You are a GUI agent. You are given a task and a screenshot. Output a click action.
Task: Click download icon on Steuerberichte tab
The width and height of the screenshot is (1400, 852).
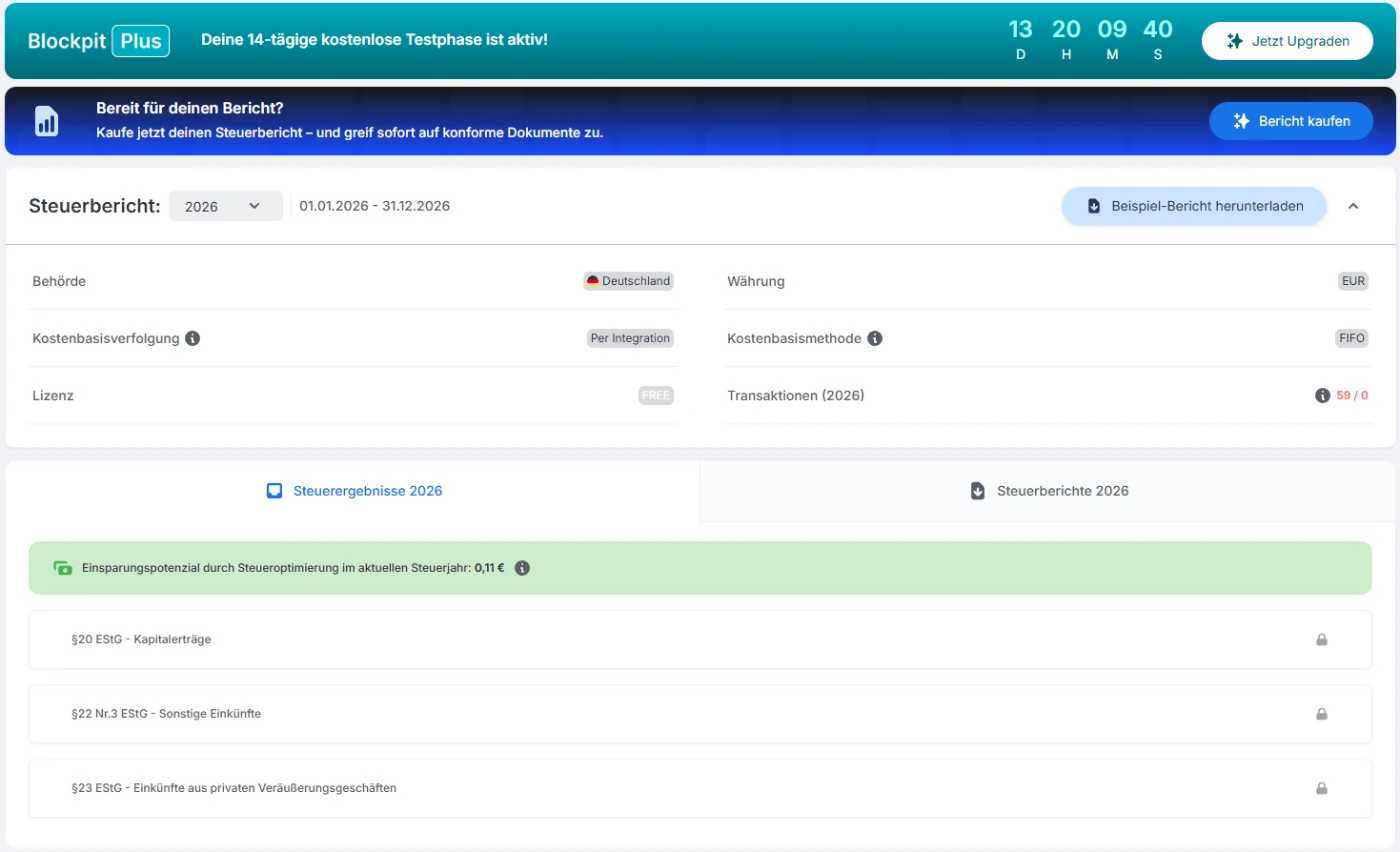[978, 491]
